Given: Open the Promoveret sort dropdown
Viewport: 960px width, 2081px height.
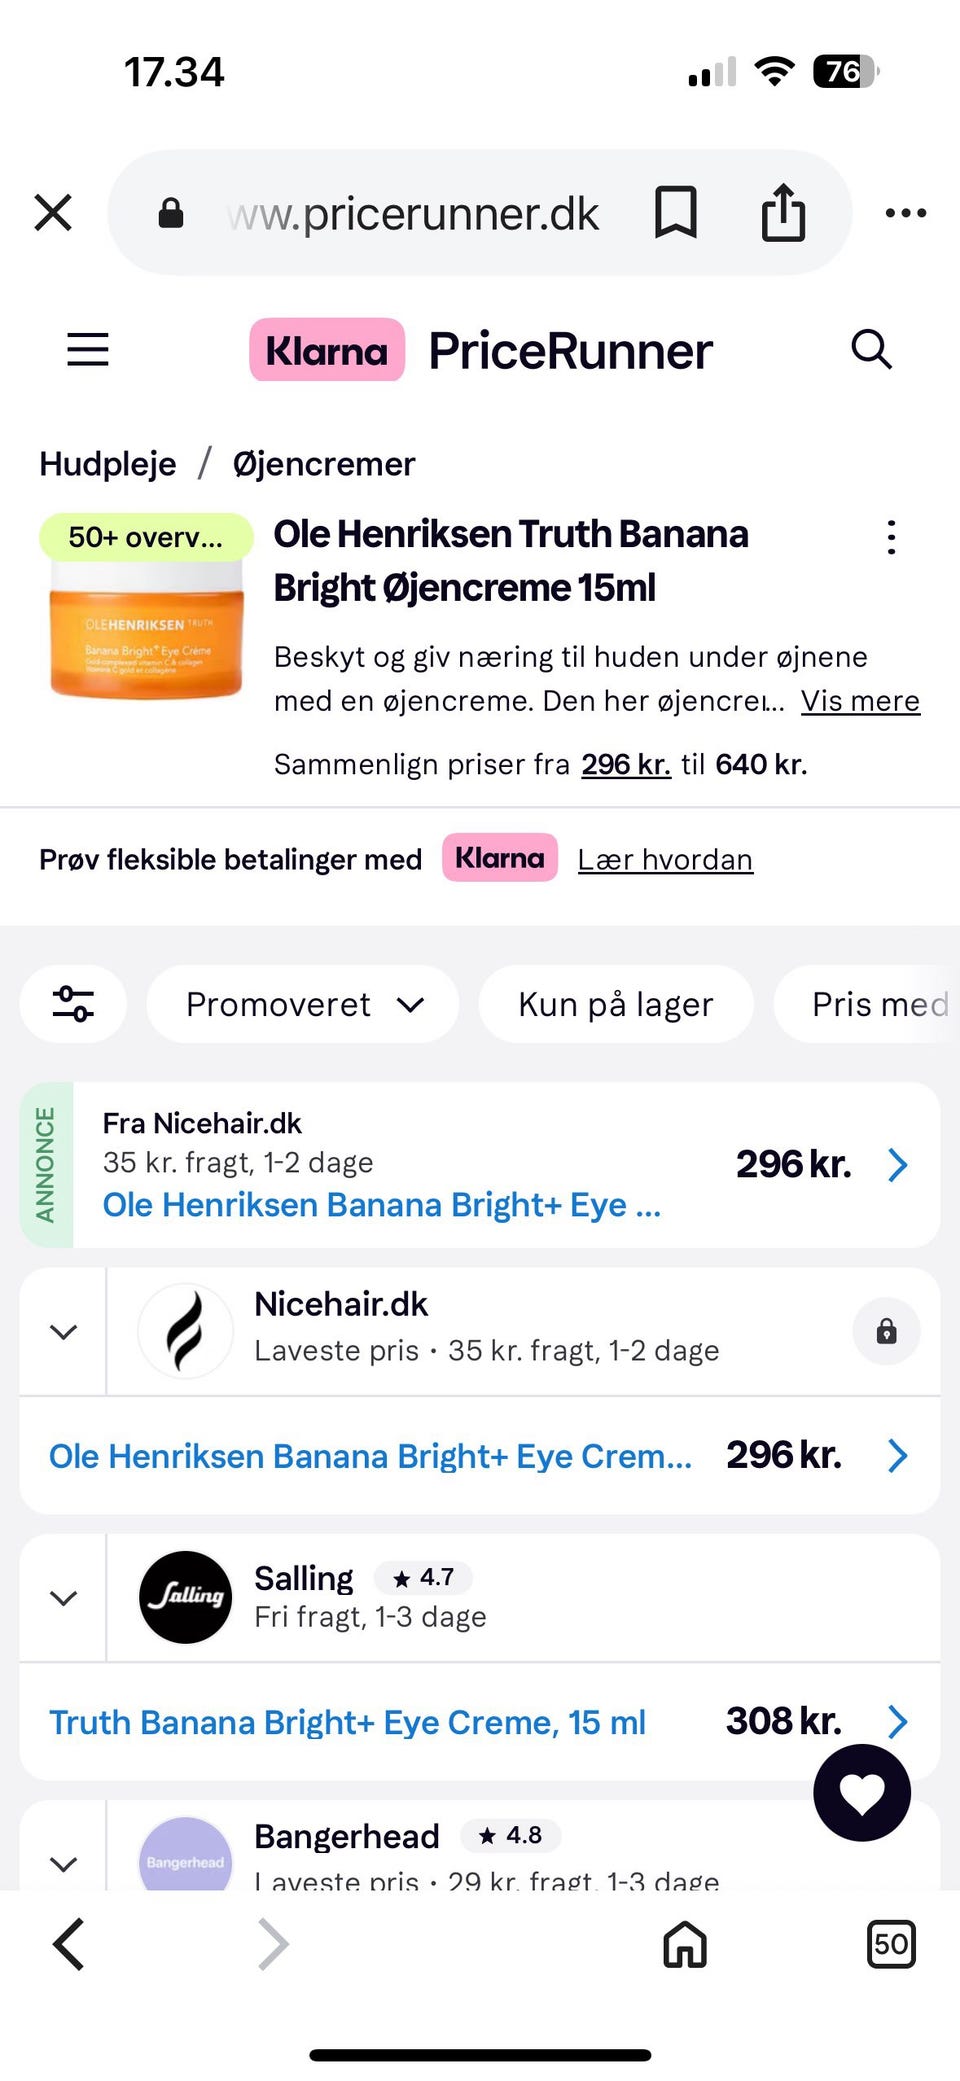Looking at the screenshot, I should point(303,1004).
